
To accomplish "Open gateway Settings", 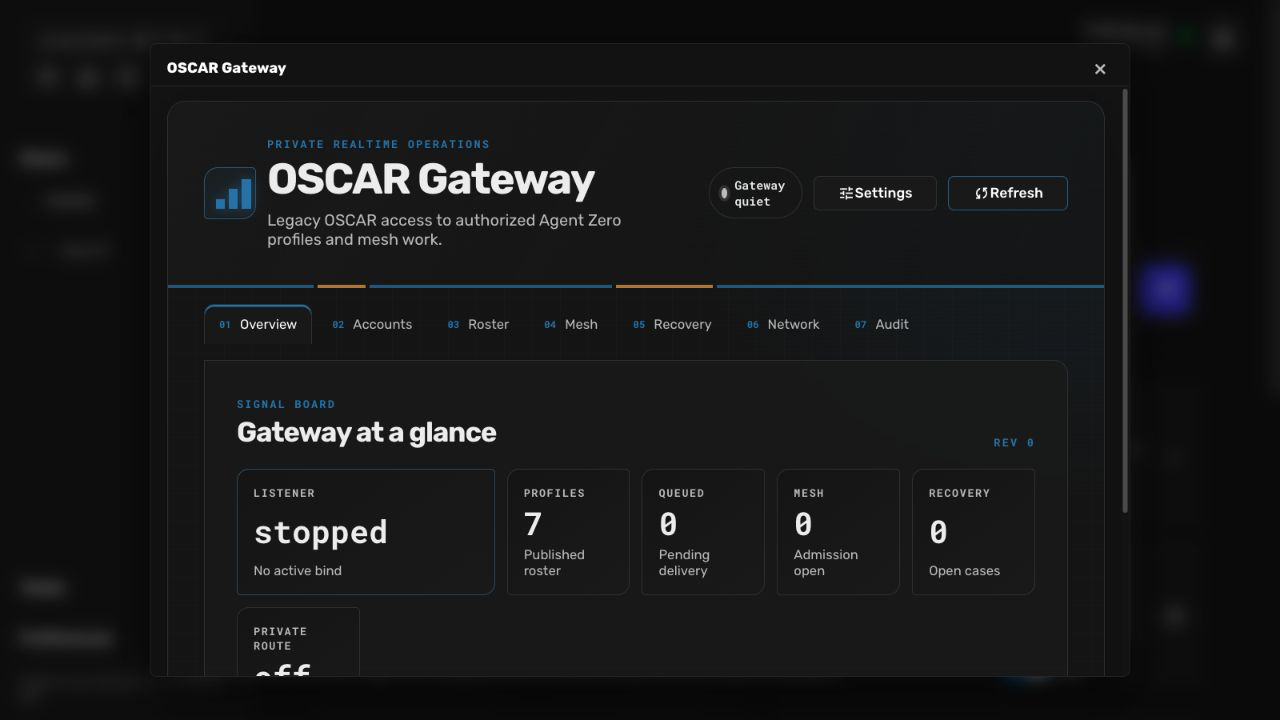I will coord(875,193).
